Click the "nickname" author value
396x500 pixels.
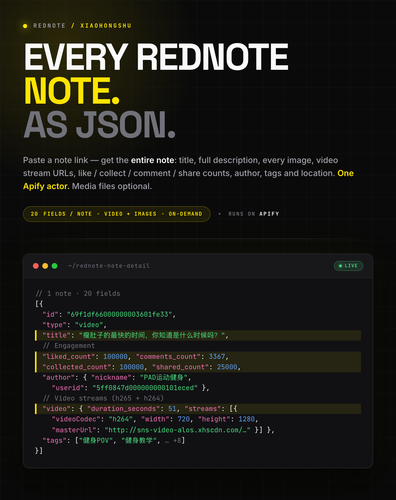pyautogui.click(x=164, y=377)
